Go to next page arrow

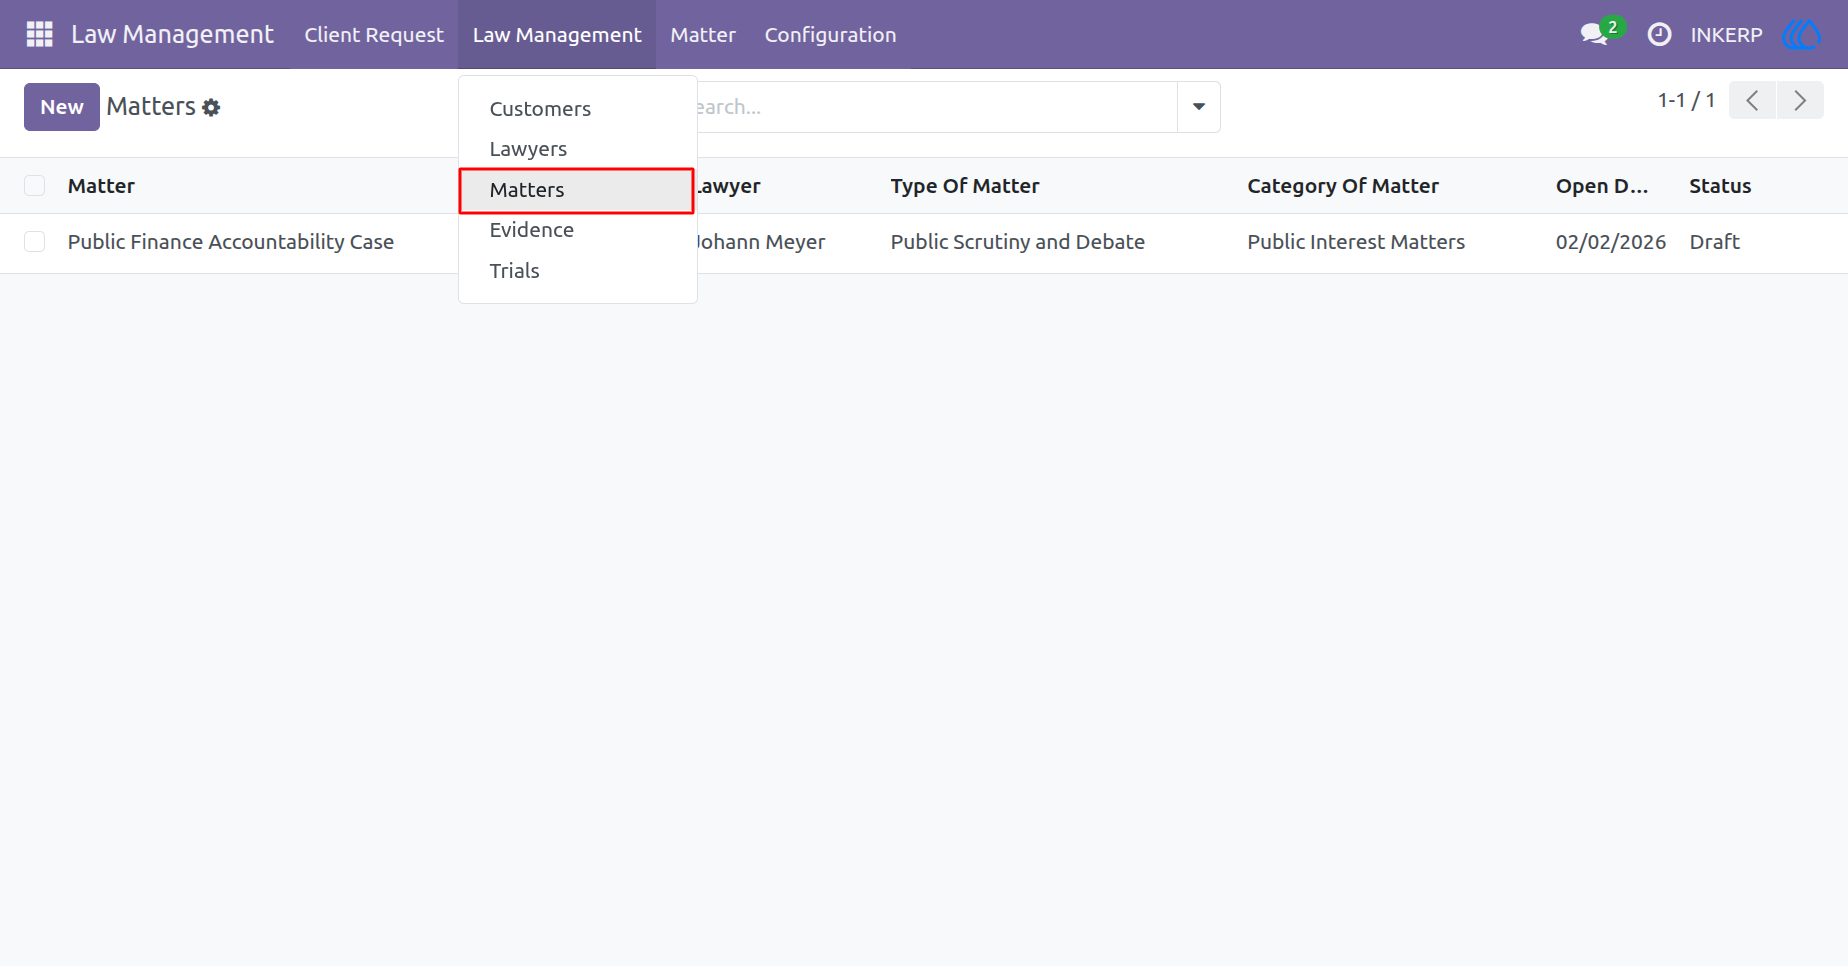coord(1800,100)
